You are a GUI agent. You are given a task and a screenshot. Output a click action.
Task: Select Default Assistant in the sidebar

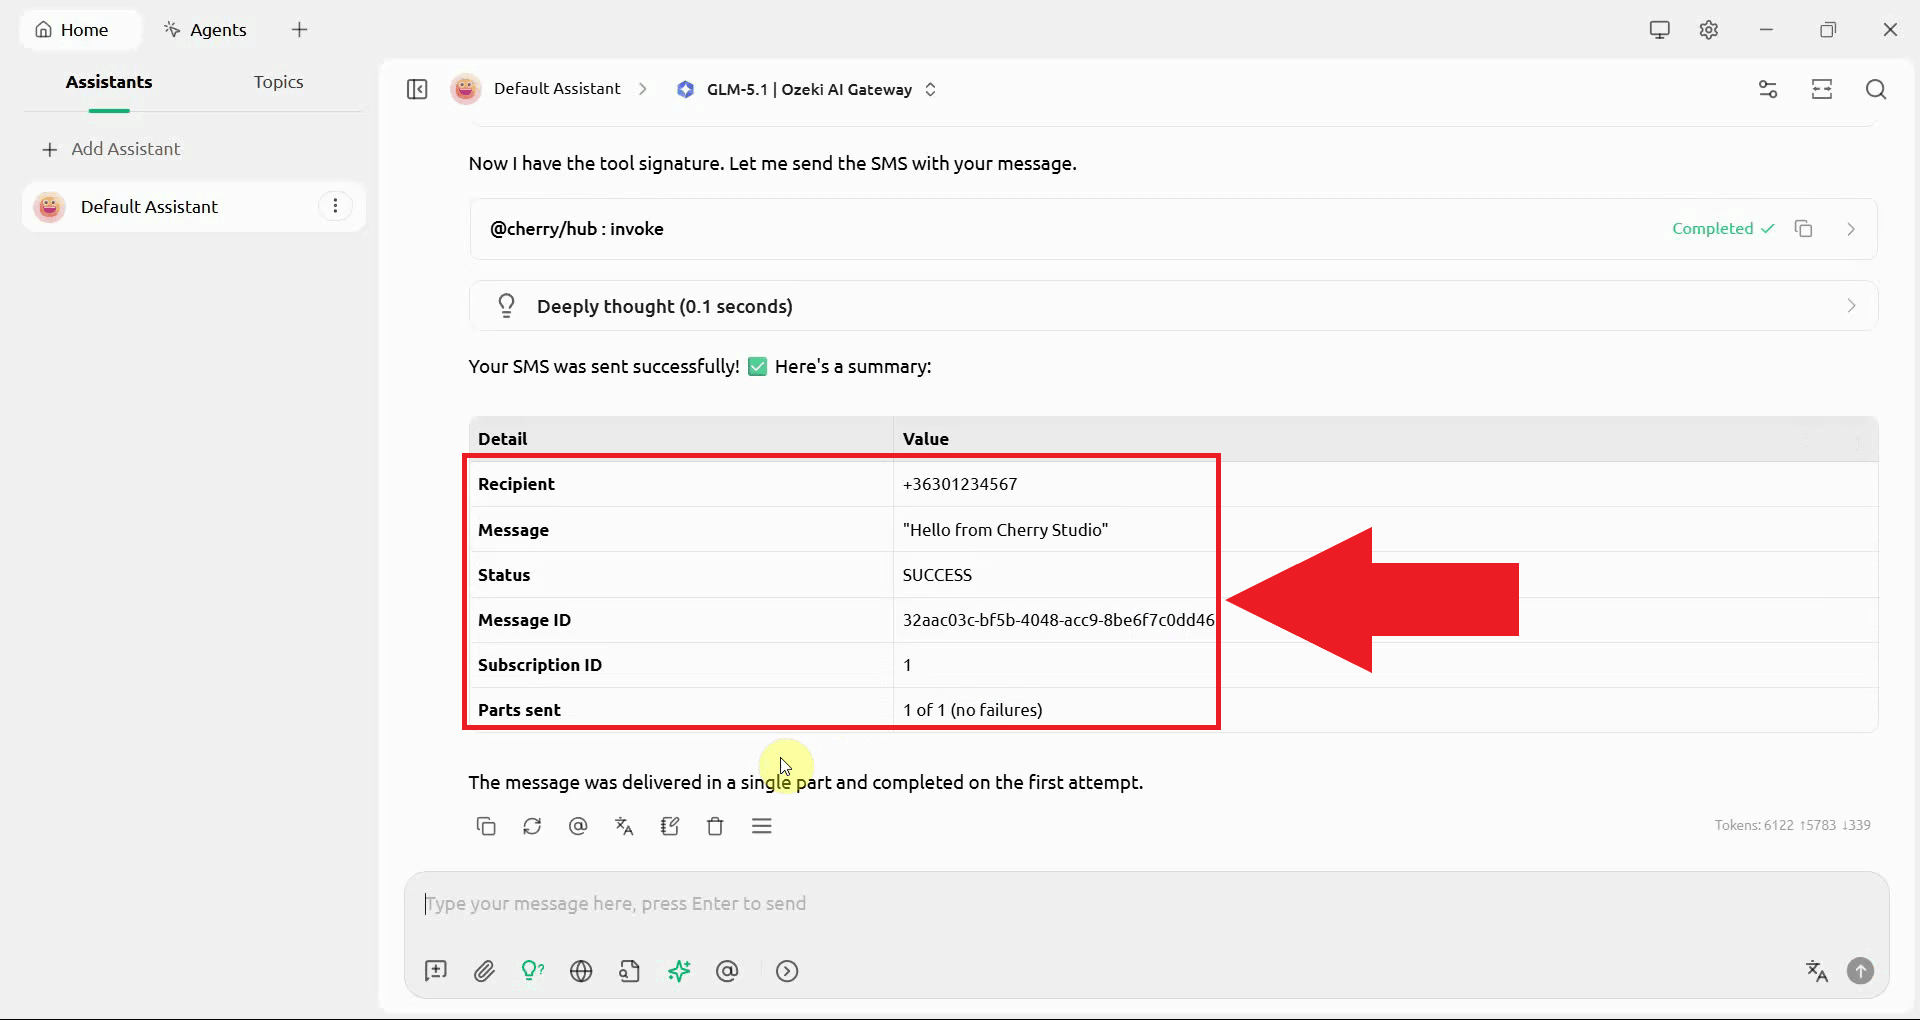click(193, 206)
